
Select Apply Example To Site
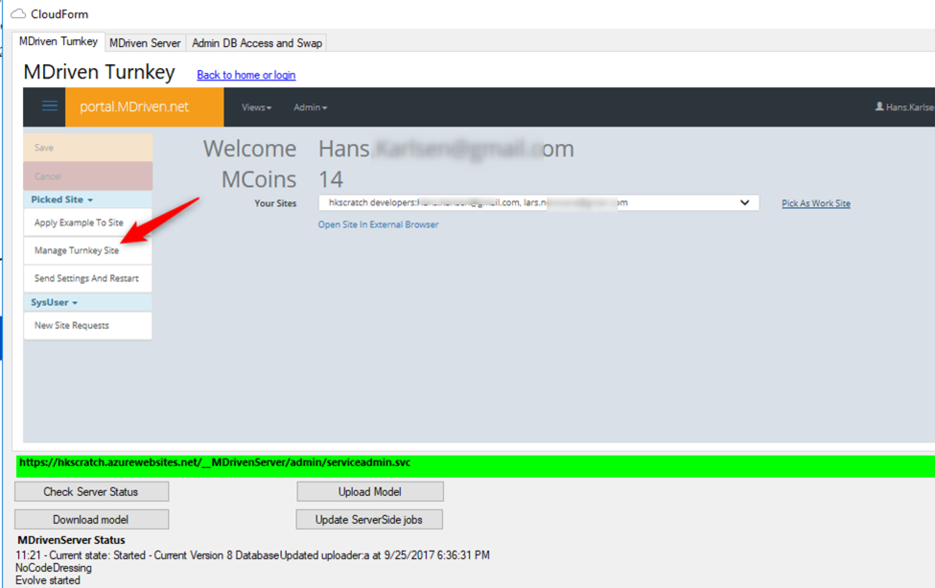click(88, 222)
